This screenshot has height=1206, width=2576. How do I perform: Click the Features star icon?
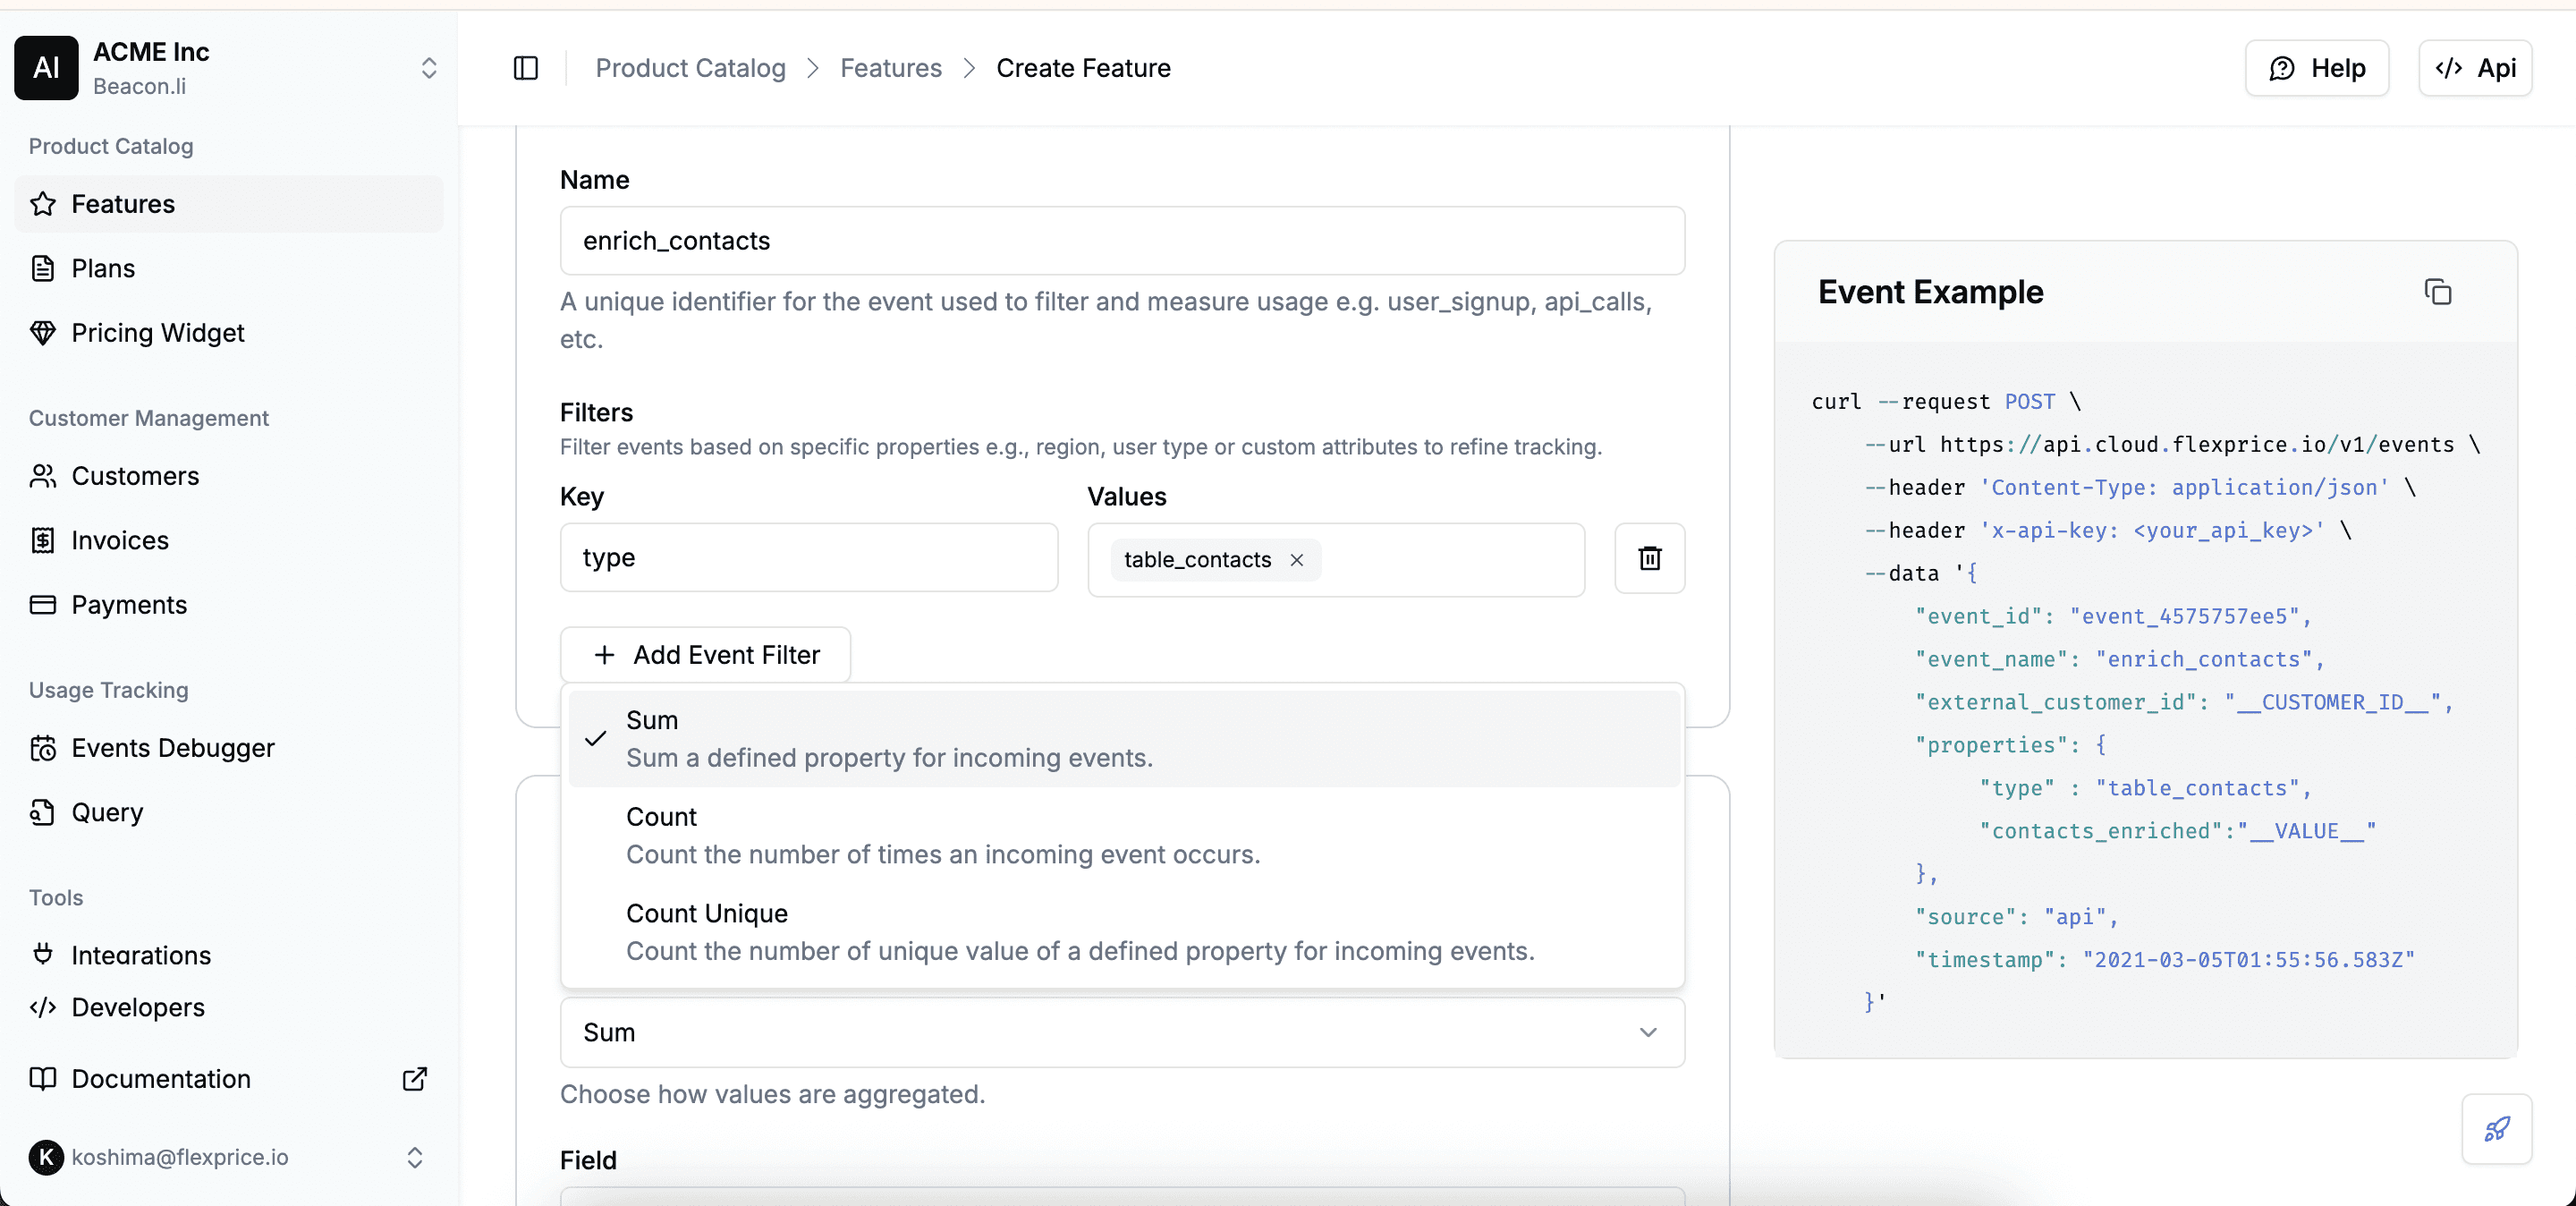point(43,204)
